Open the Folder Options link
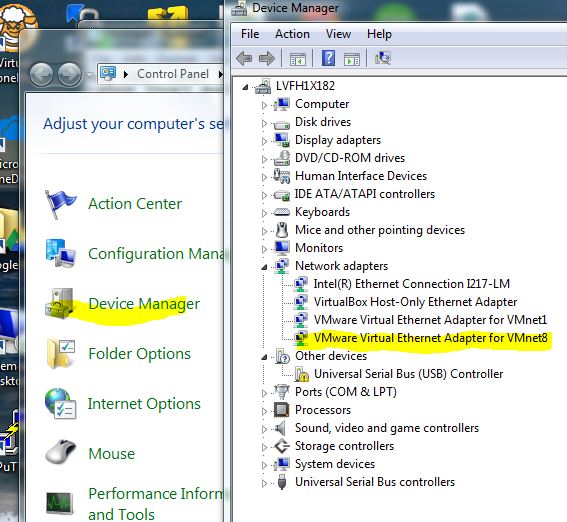The width and height of the screenshot is (567, 522). [139, 354]
